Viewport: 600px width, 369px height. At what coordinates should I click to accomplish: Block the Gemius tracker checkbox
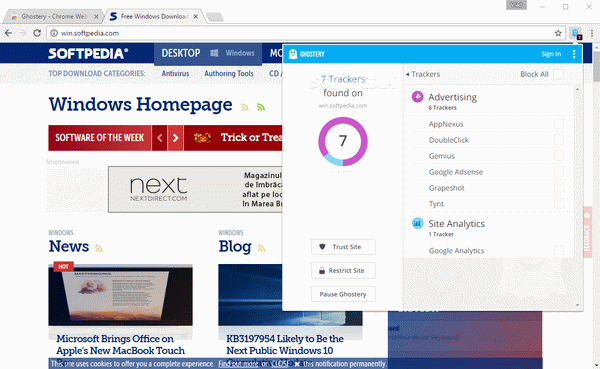559,156
